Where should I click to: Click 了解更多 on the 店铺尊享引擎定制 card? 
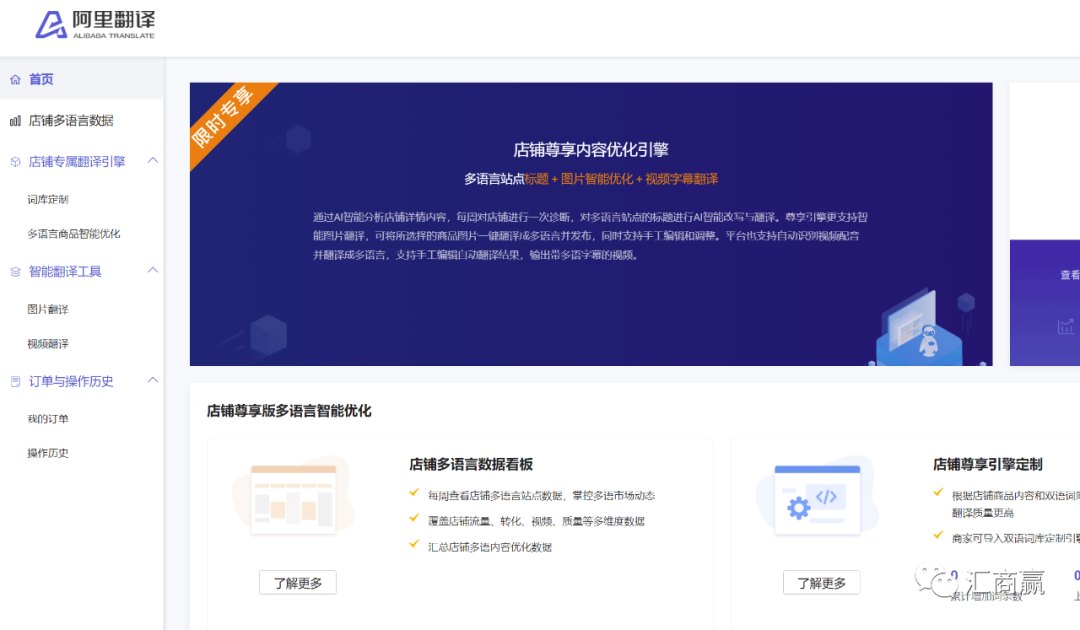[x=821, y=582]
